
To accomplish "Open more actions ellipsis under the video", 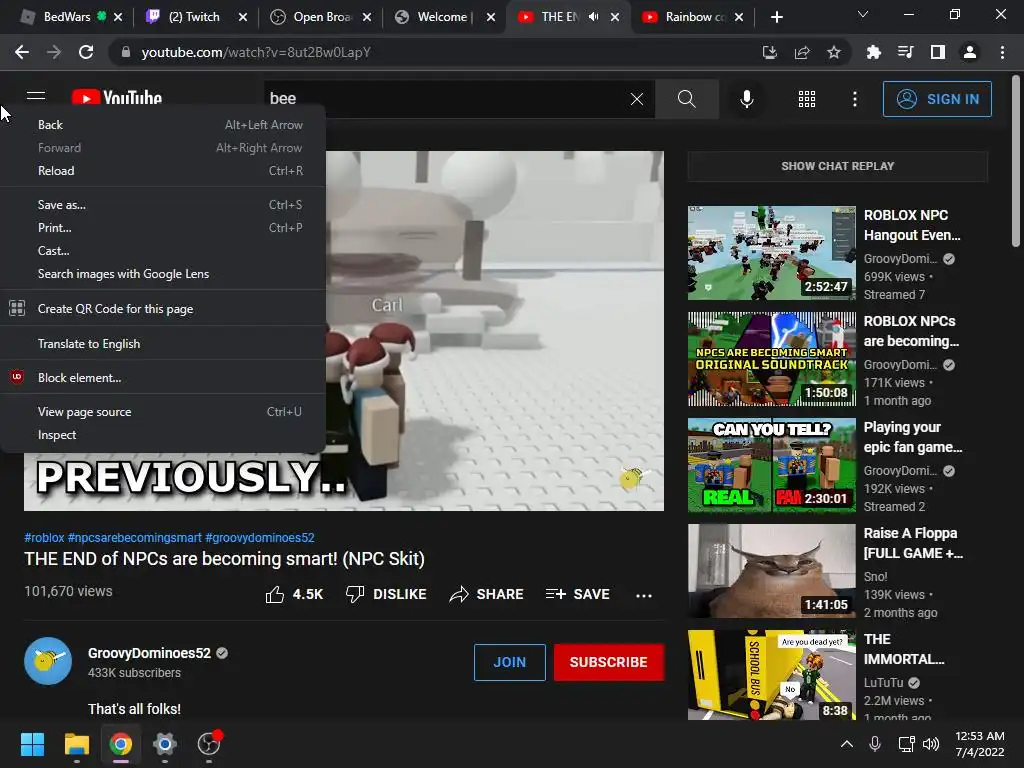I will point(644,595).
